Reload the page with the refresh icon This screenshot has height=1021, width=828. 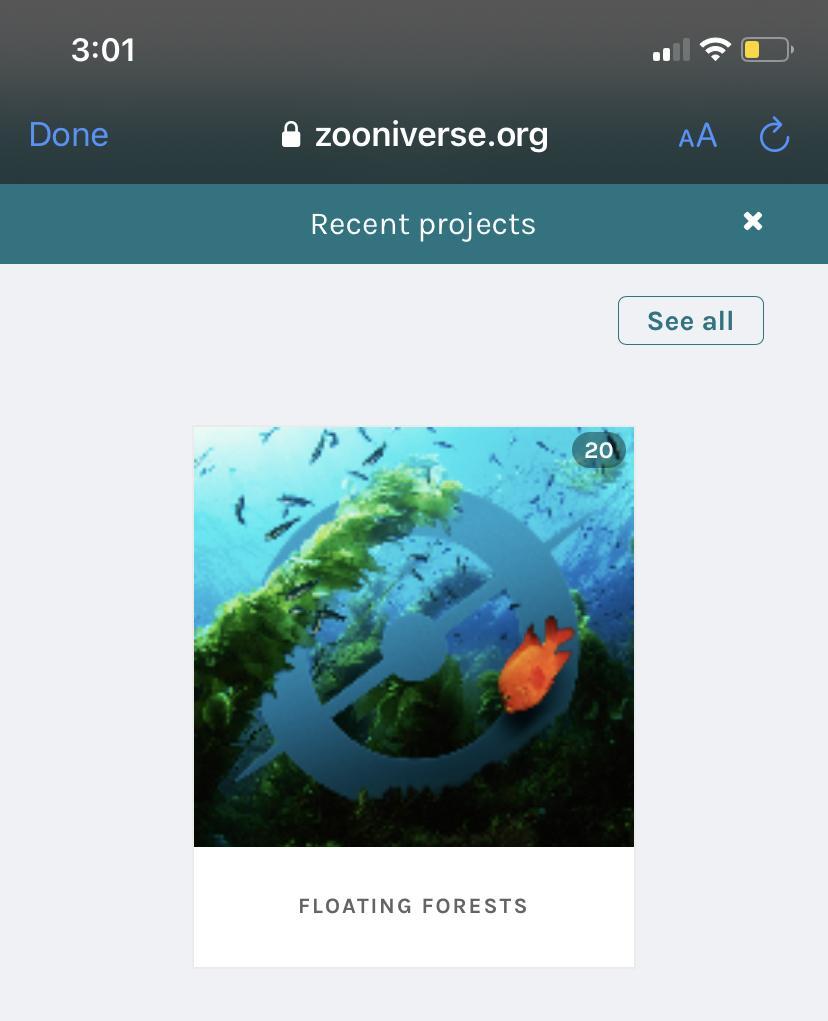click(774, 135)
